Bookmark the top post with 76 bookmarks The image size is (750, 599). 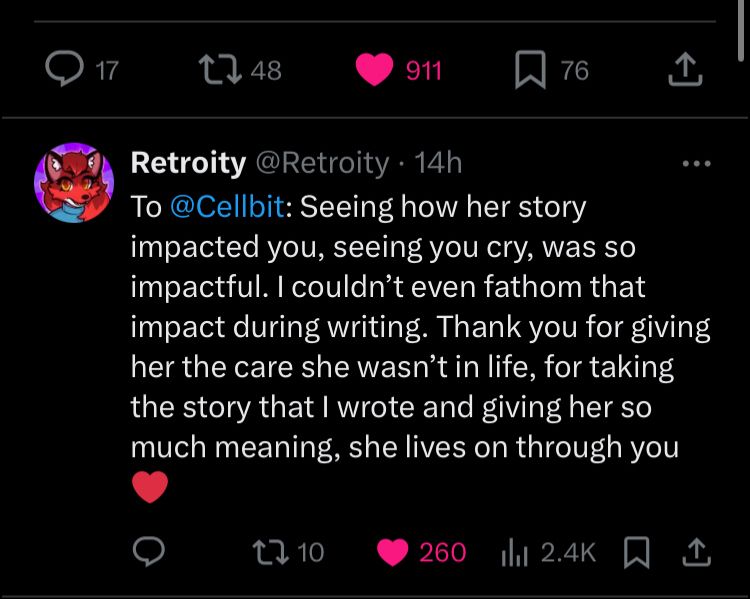click(x=528, y=69)
